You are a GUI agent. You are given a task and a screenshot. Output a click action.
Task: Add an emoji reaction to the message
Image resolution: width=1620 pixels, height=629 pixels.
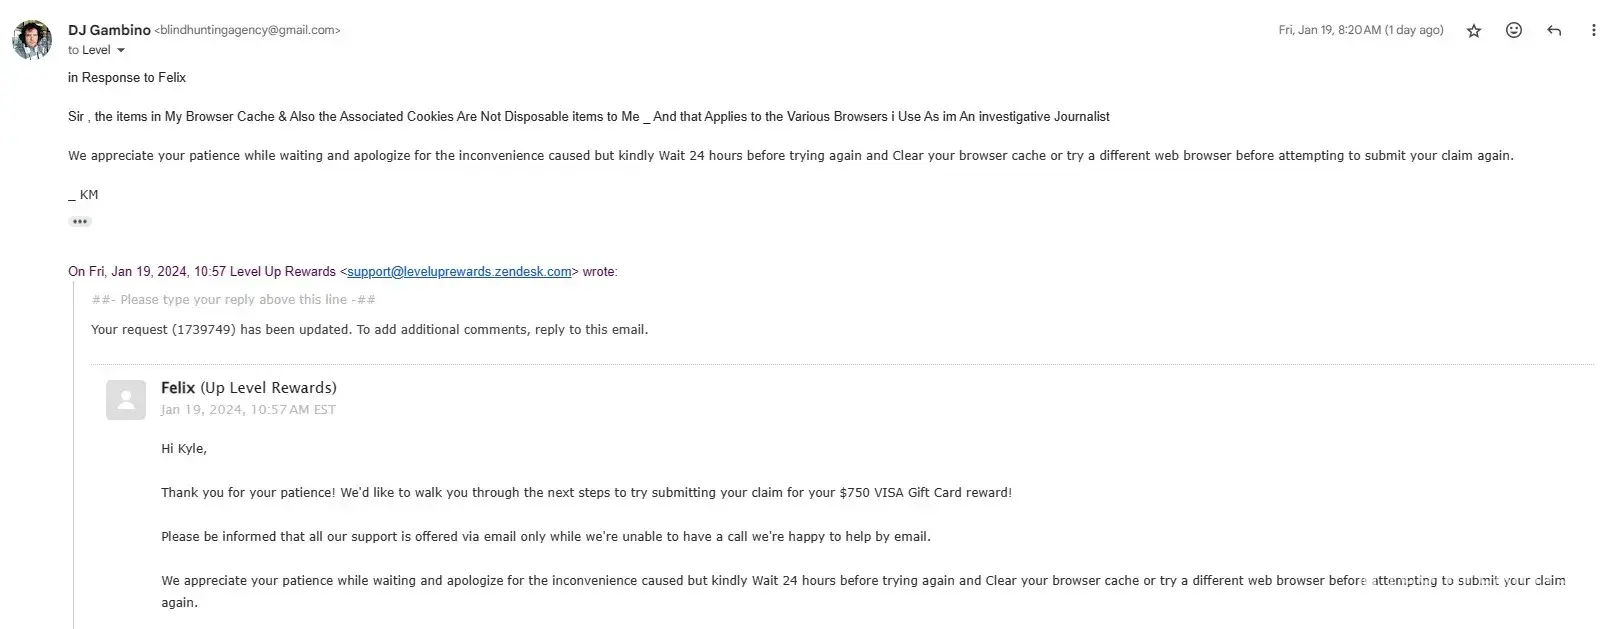[1514, 31]
